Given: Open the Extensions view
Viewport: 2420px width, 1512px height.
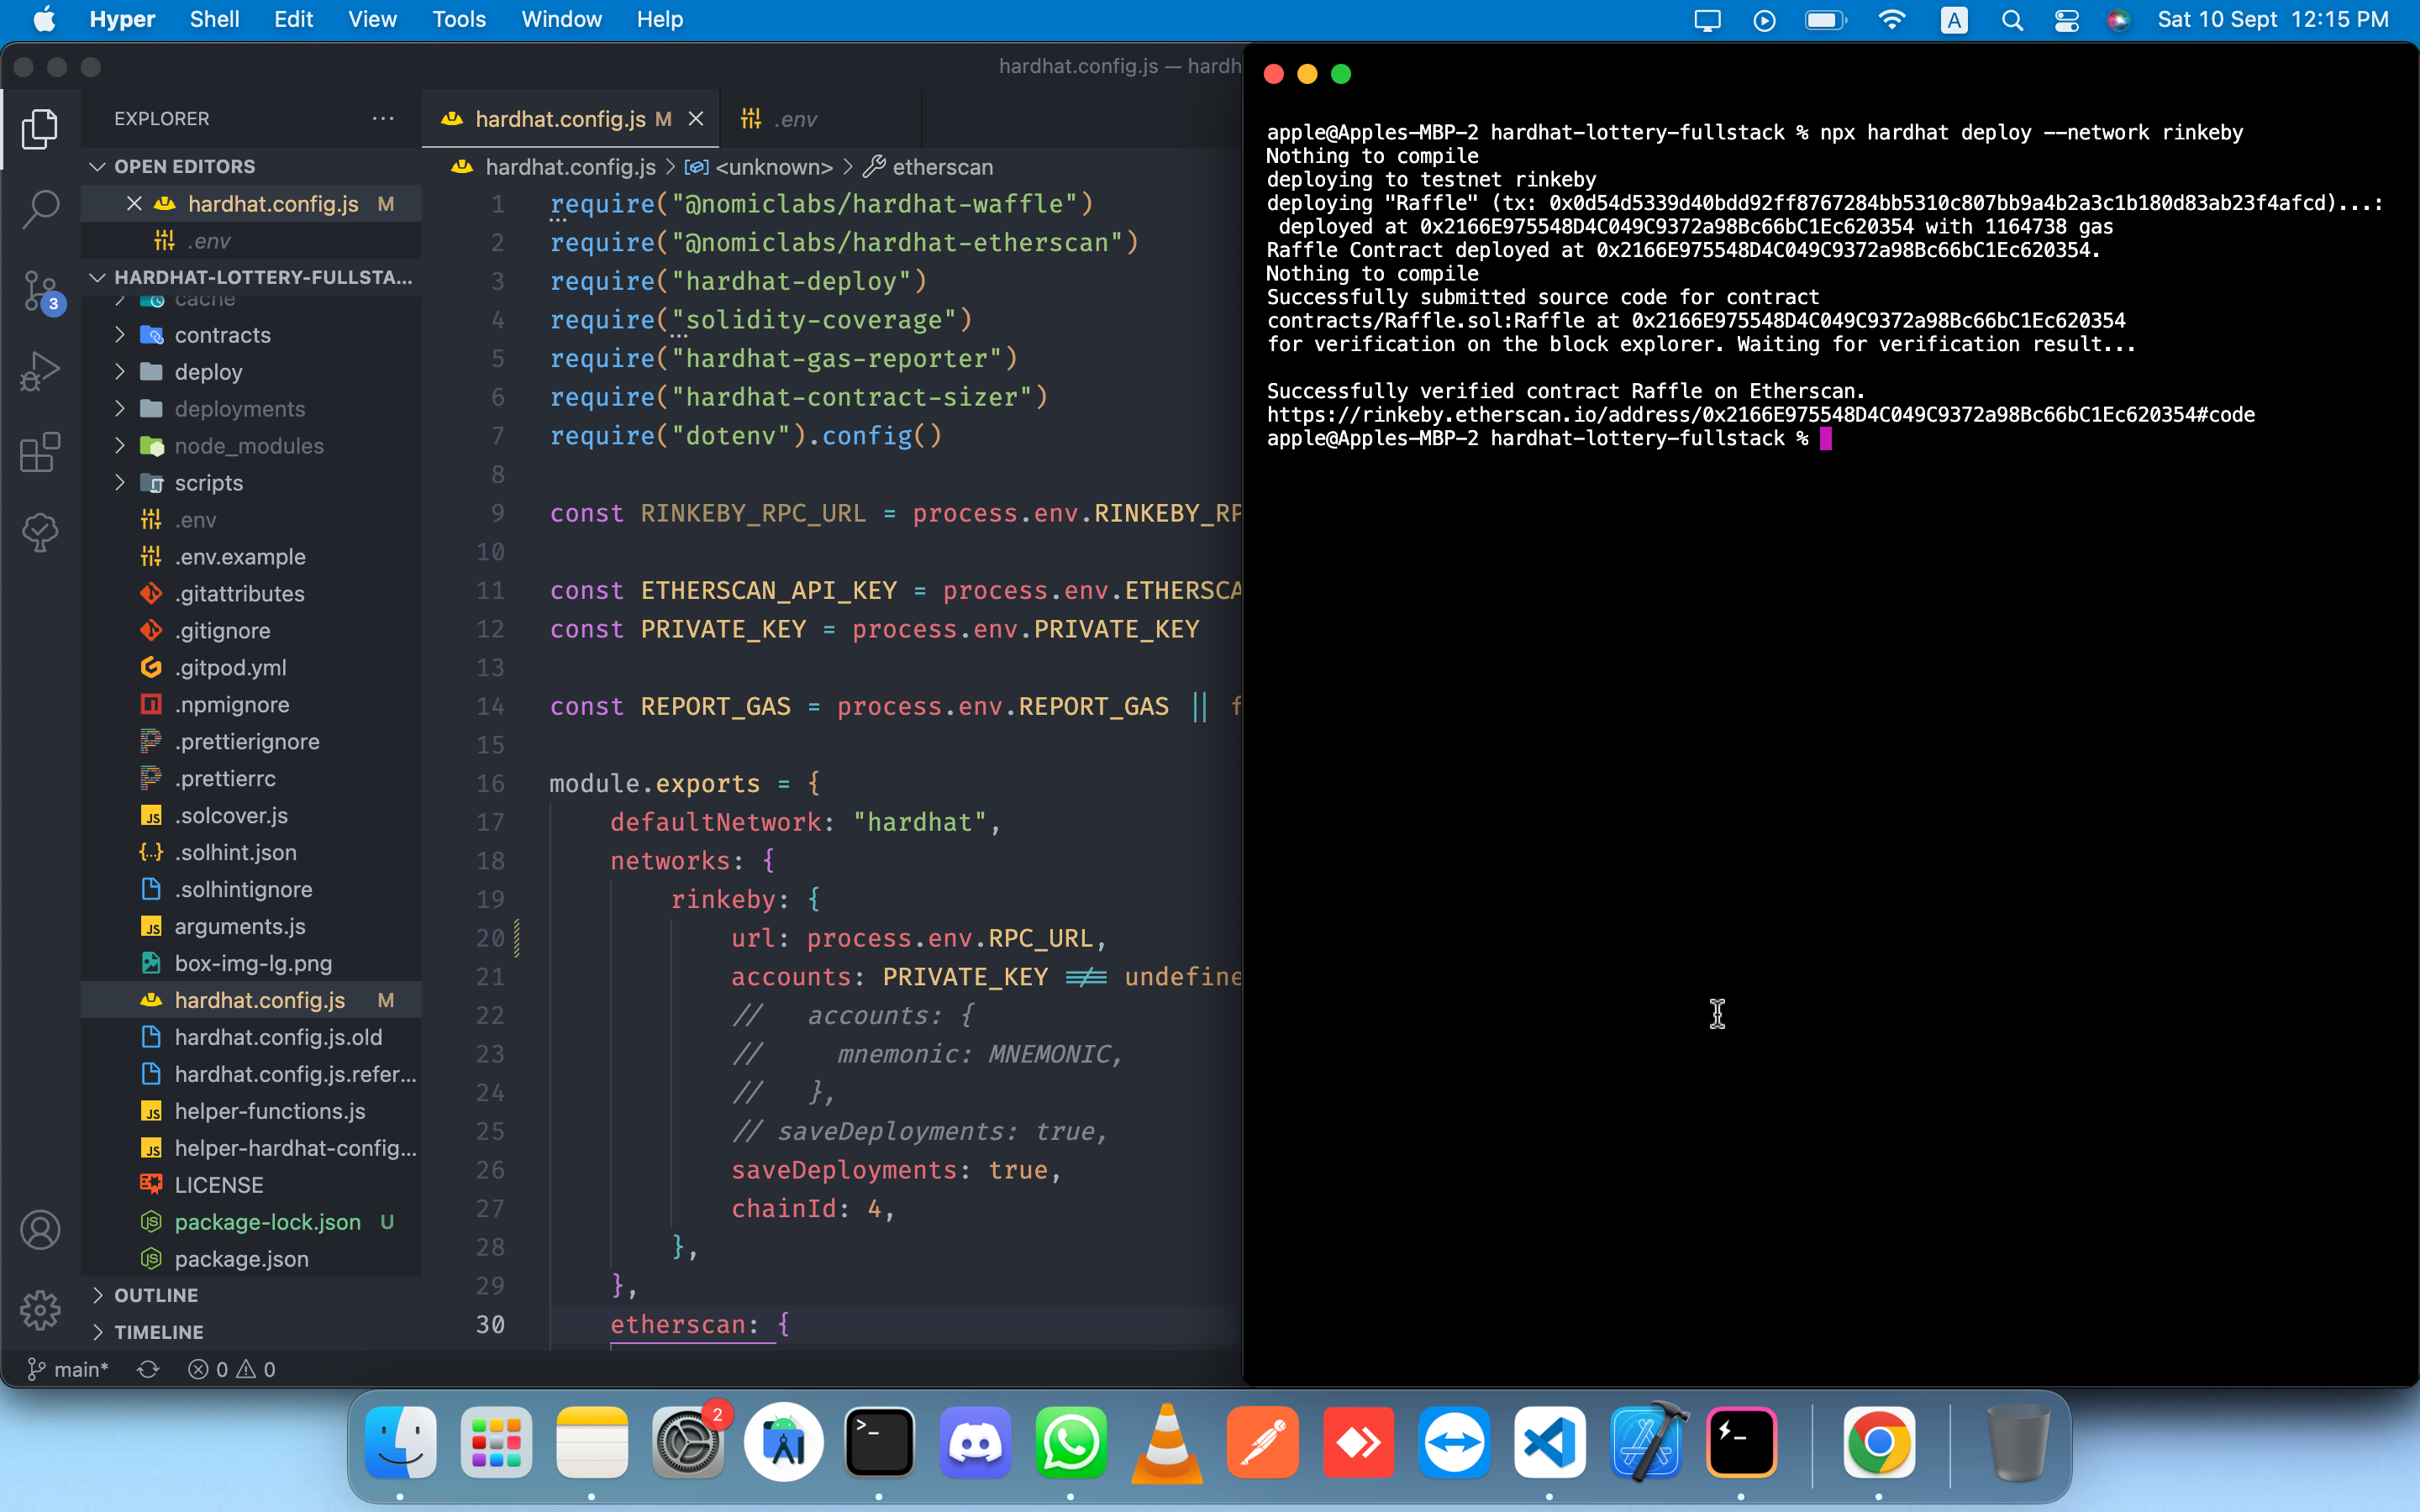Looking at the screenshot, I should (40, 452).
